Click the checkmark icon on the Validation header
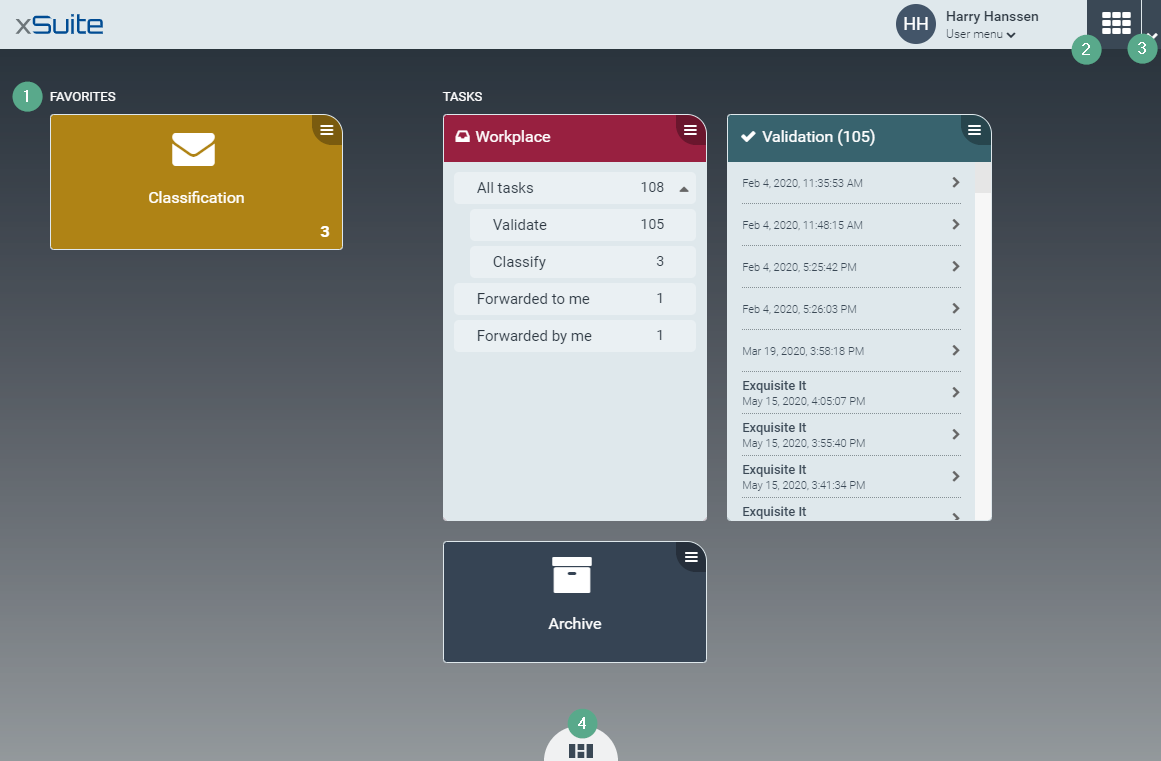1161x761 pixels. 749,137
